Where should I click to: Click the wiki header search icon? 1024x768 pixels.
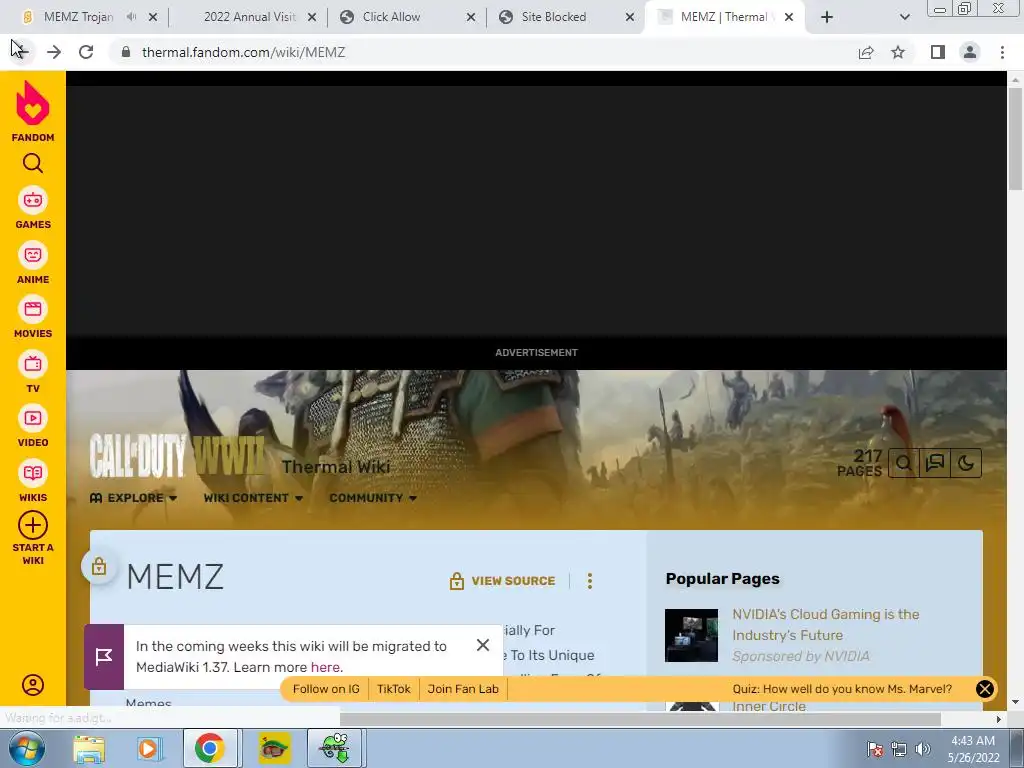pyautogui.click(x=904, y=463)
